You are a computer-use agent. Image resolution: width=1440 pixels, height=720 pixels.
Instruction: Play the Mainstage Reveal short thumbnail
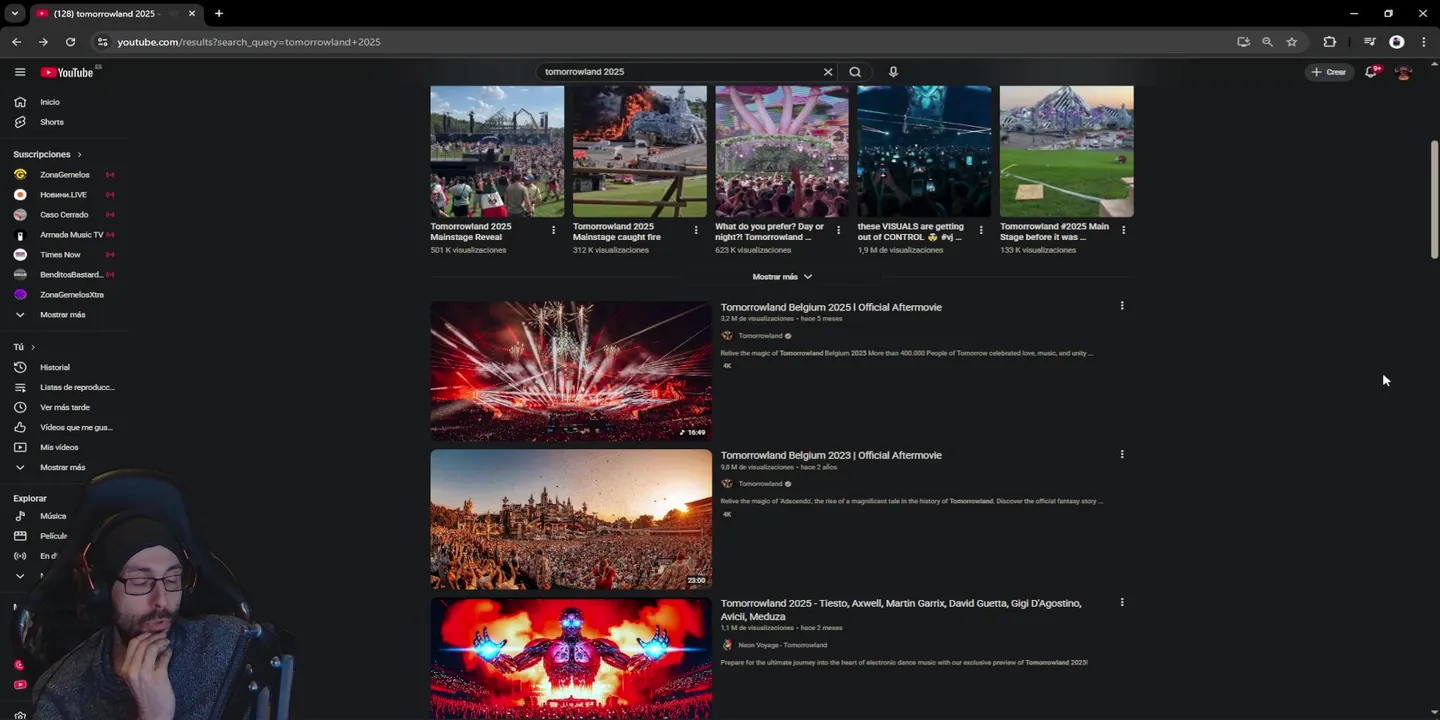coord(497,151)
